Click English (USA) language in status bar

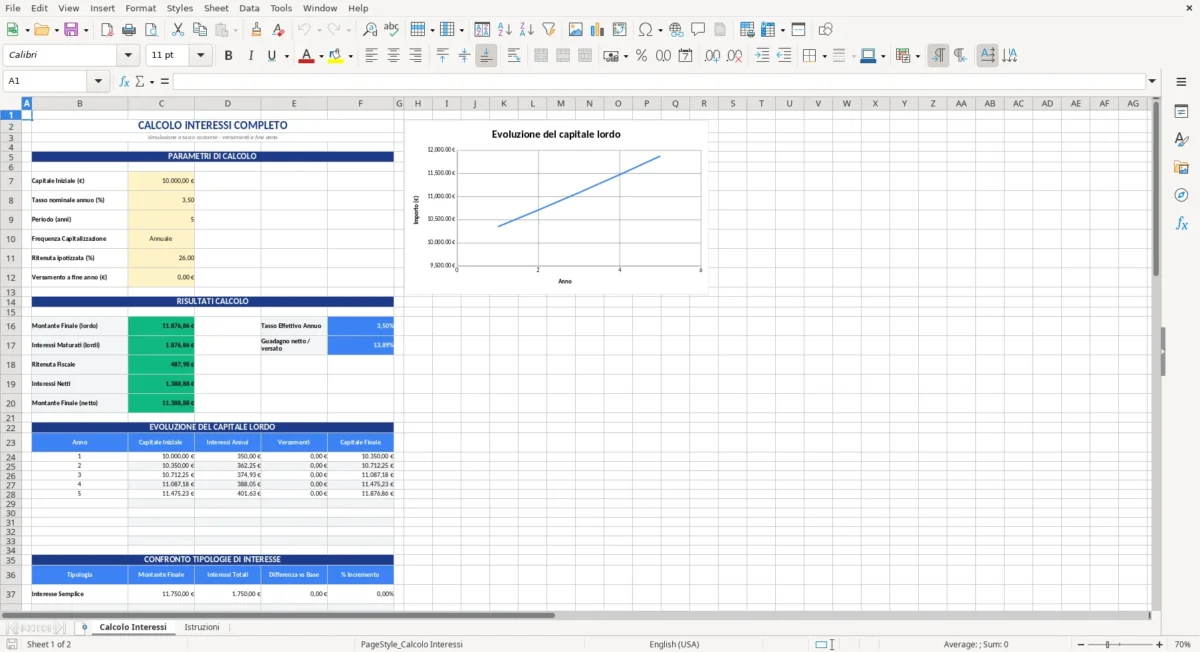[x=674, y=645]
